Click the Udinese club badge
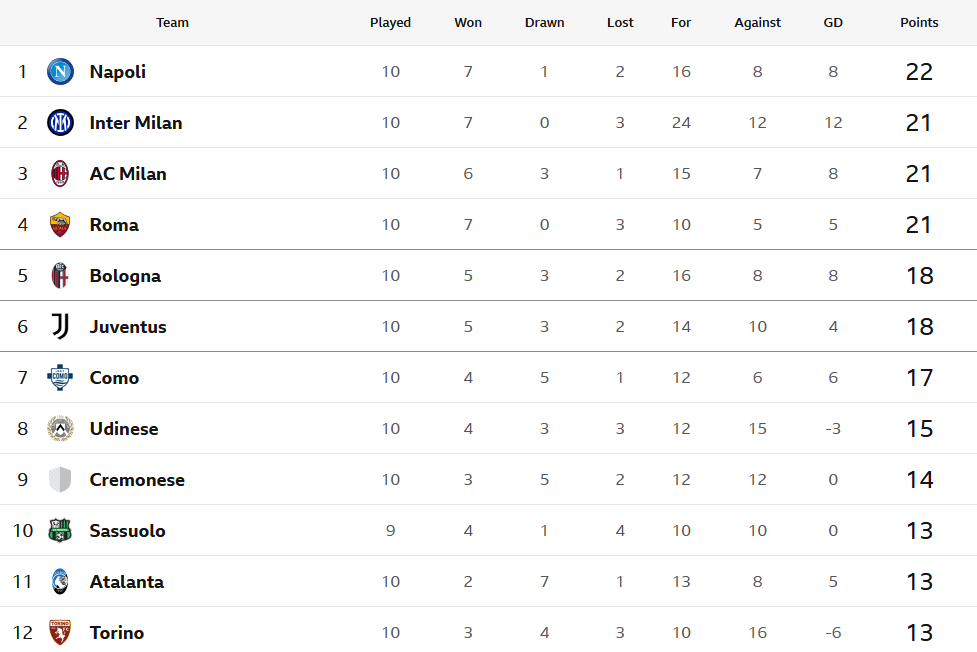Screen dimensions: 977x652 60,429
